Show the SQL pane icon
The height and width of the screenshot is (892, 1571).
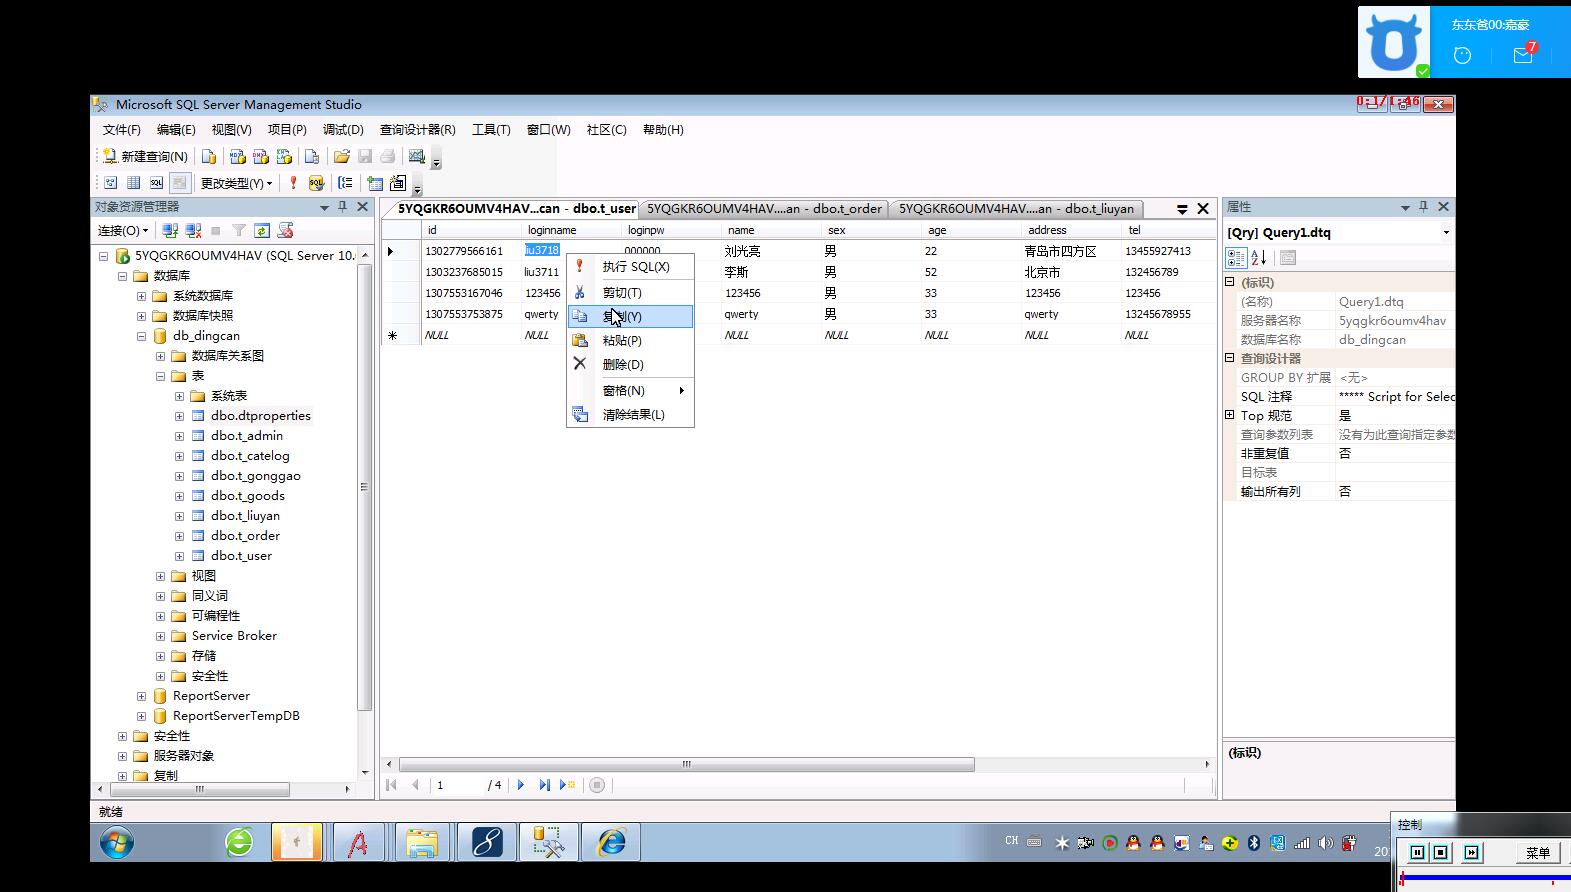tap(156, 183)
